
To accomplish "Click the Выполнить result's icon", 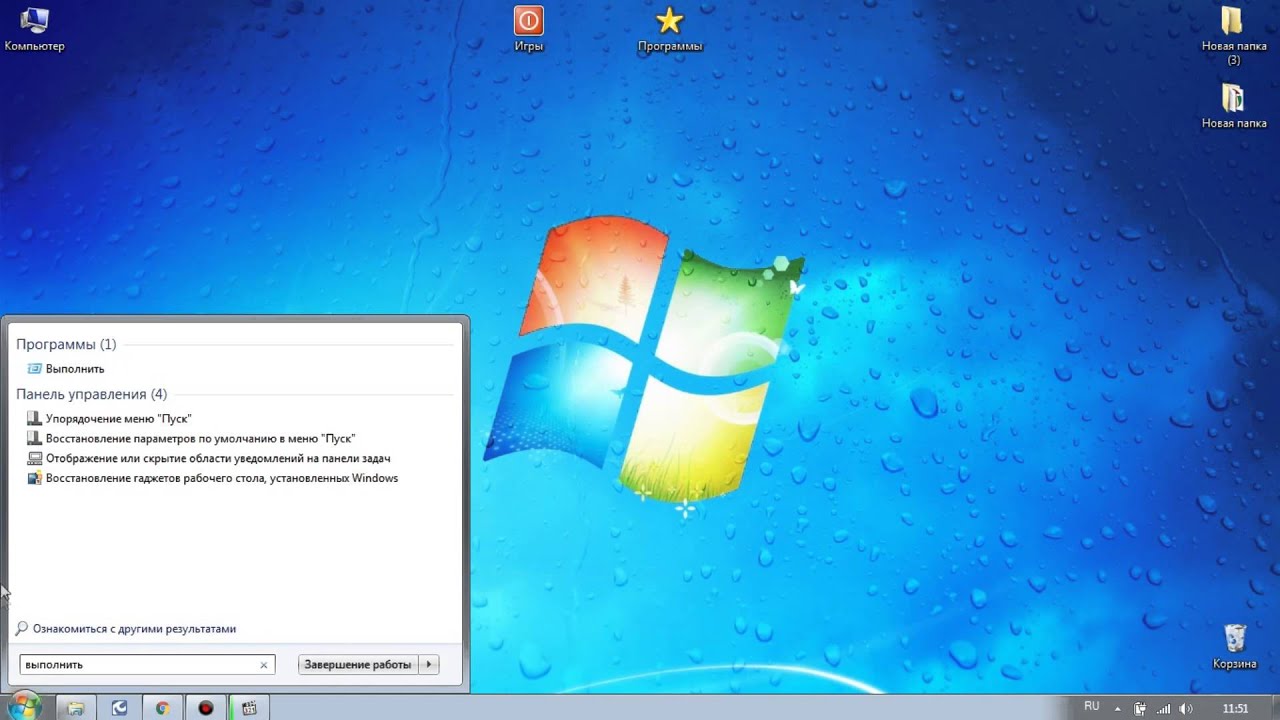I will click(x=35, y=369).
